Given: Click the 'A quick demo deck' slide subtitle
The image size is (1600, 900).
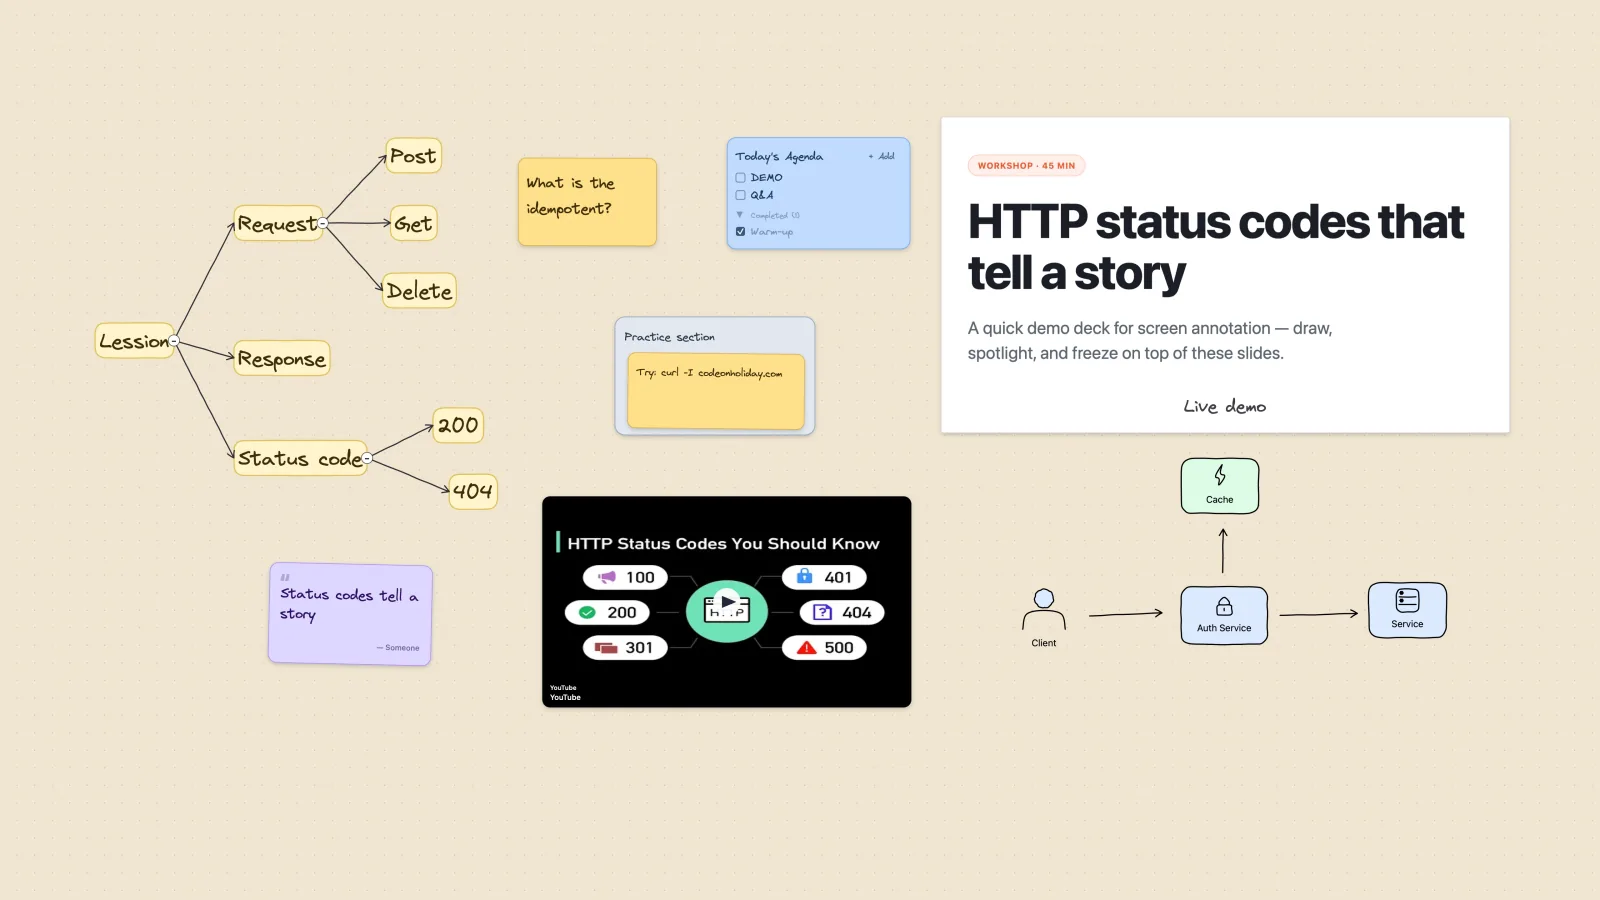Looking at the screenshot, I should [1150, 340].
